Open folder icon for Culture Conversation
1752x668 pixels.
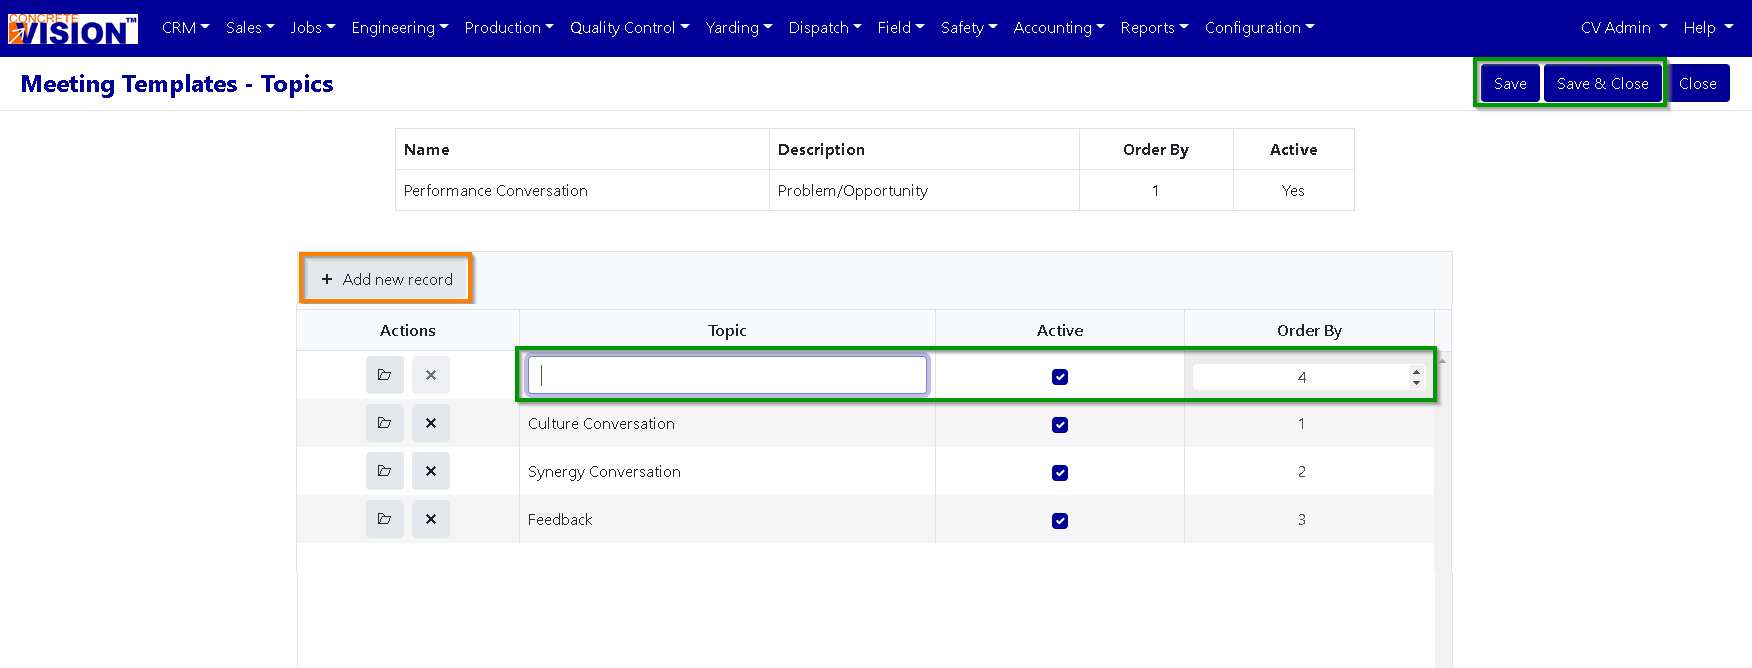384,423
